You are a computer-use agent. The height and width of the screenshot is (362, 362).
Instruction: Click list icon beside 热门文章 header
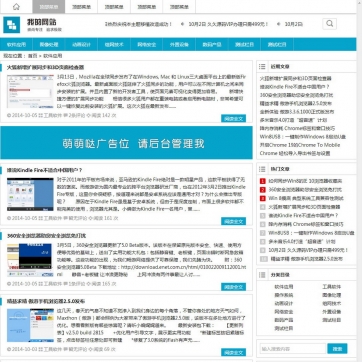click(x=262, y=169)
